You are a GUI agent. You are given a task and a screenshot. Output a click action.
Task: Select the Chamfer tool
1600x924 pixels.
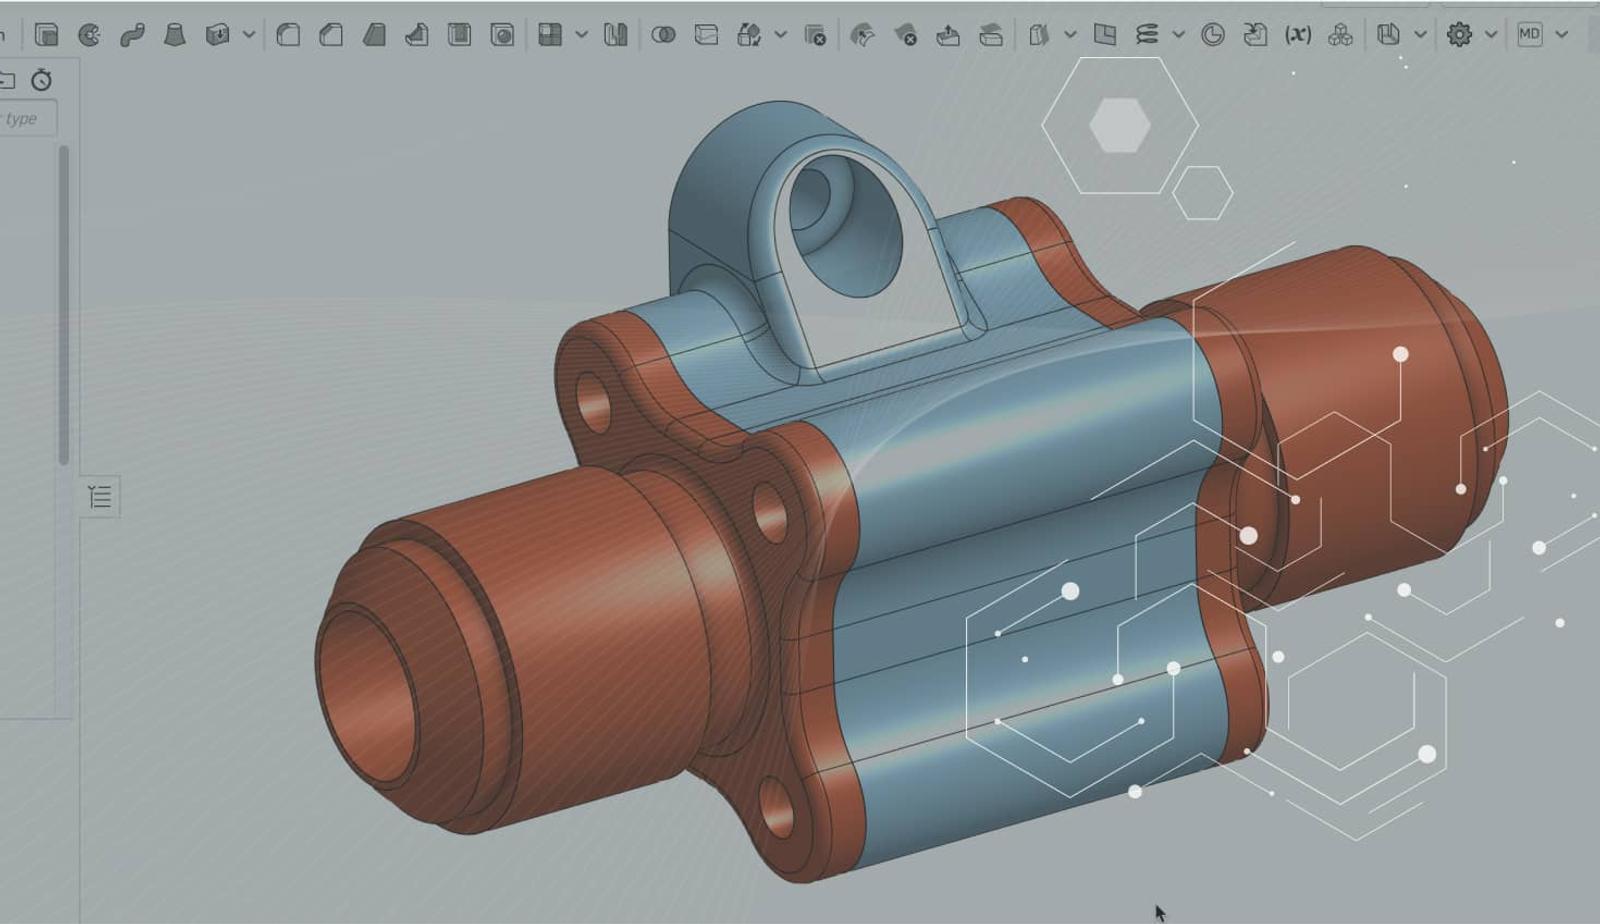click(x=331, y=35)
